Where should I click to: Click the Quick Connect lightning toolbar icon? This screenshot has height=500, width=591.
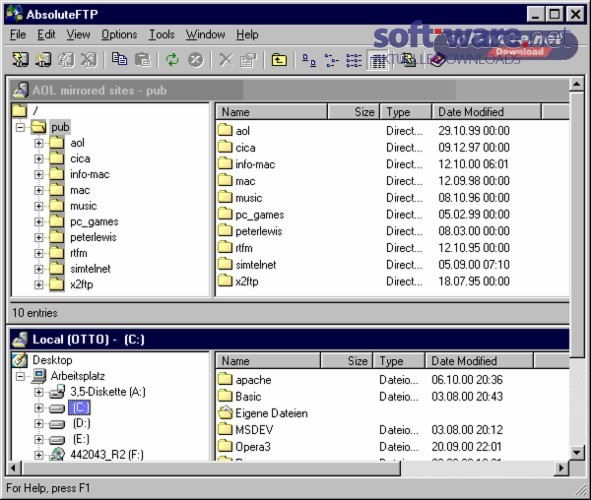click(21, 60)
